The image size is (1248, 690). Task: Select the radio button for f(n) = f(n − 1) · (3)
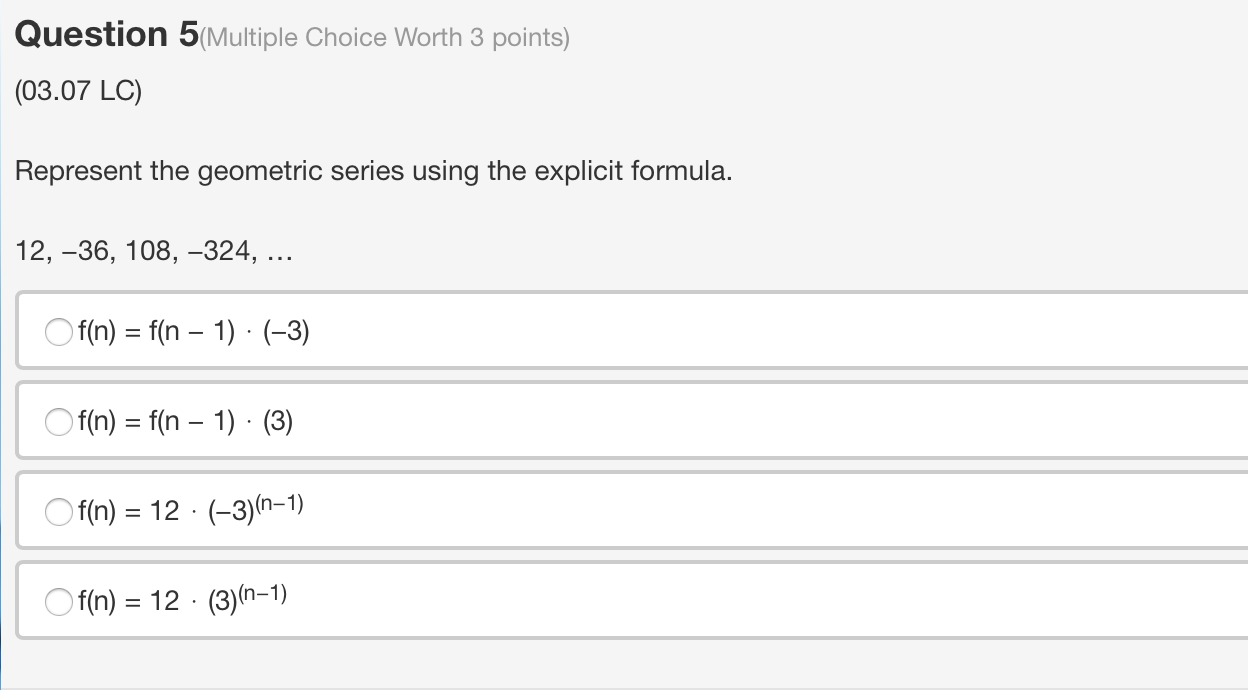point(58,421)
